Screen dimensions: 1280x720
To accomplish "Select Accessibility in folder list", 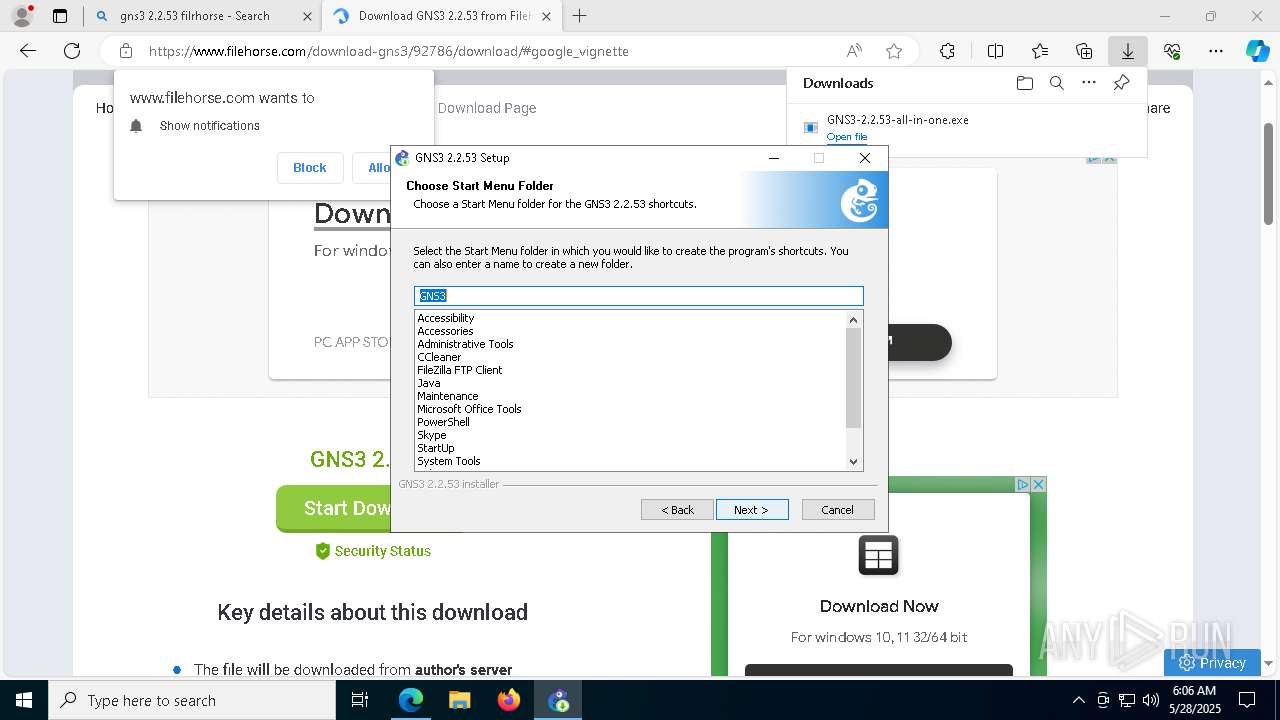I will [x=446, y=318].
